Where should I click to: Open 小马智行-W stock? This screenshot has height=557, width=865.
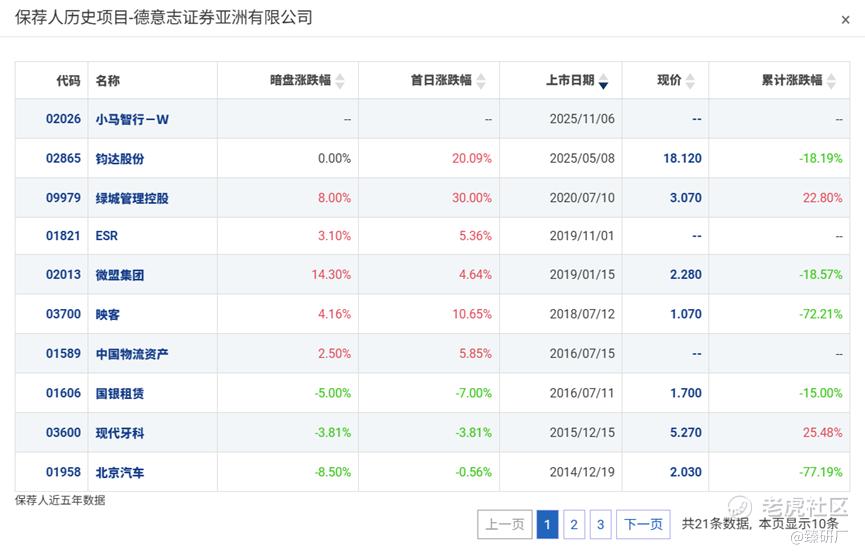(x=132, y=120)
